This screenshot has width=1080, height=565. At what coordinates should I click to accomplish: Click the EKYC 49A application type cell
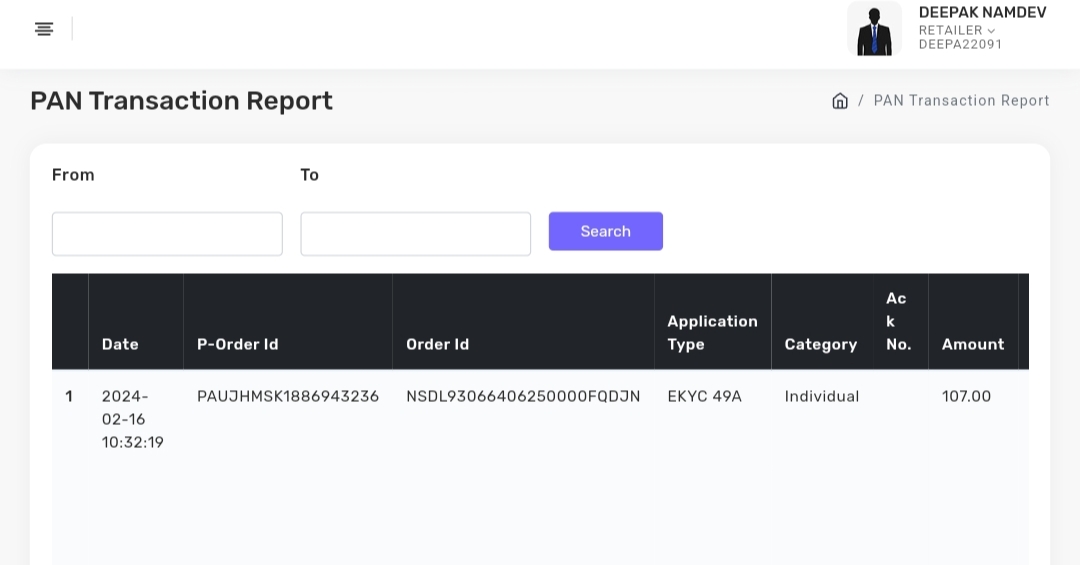[x=704, y=397]
